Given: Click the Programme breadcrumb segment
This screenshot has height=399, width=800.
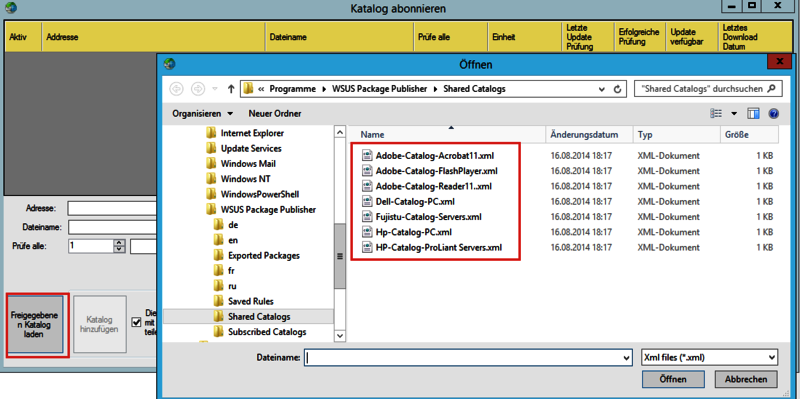Looking at the screenshot, I should click(x=293, y=89).
